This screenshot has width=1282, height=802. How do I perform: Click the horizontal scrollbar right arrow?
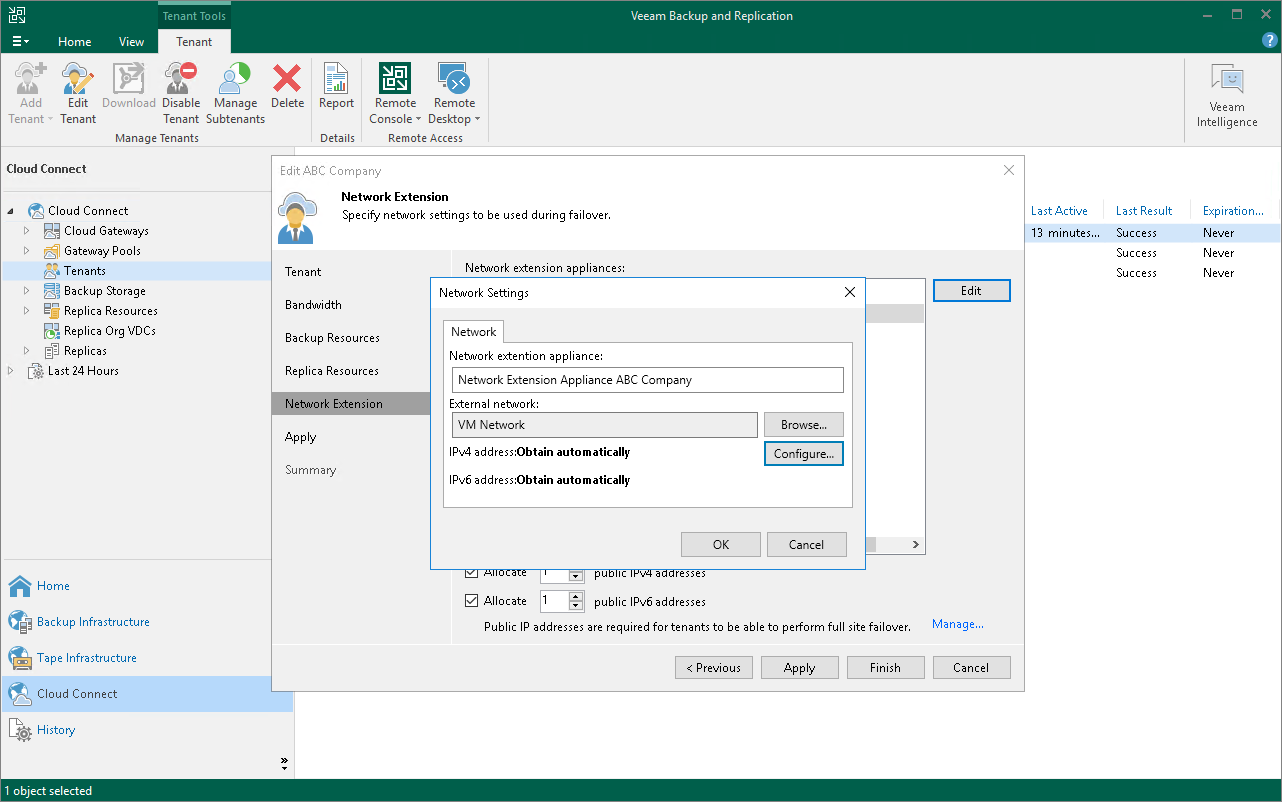(x=915, y=545)
